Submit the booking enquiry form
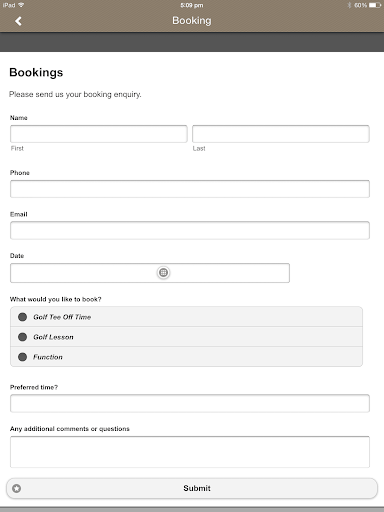 [192, 488]
